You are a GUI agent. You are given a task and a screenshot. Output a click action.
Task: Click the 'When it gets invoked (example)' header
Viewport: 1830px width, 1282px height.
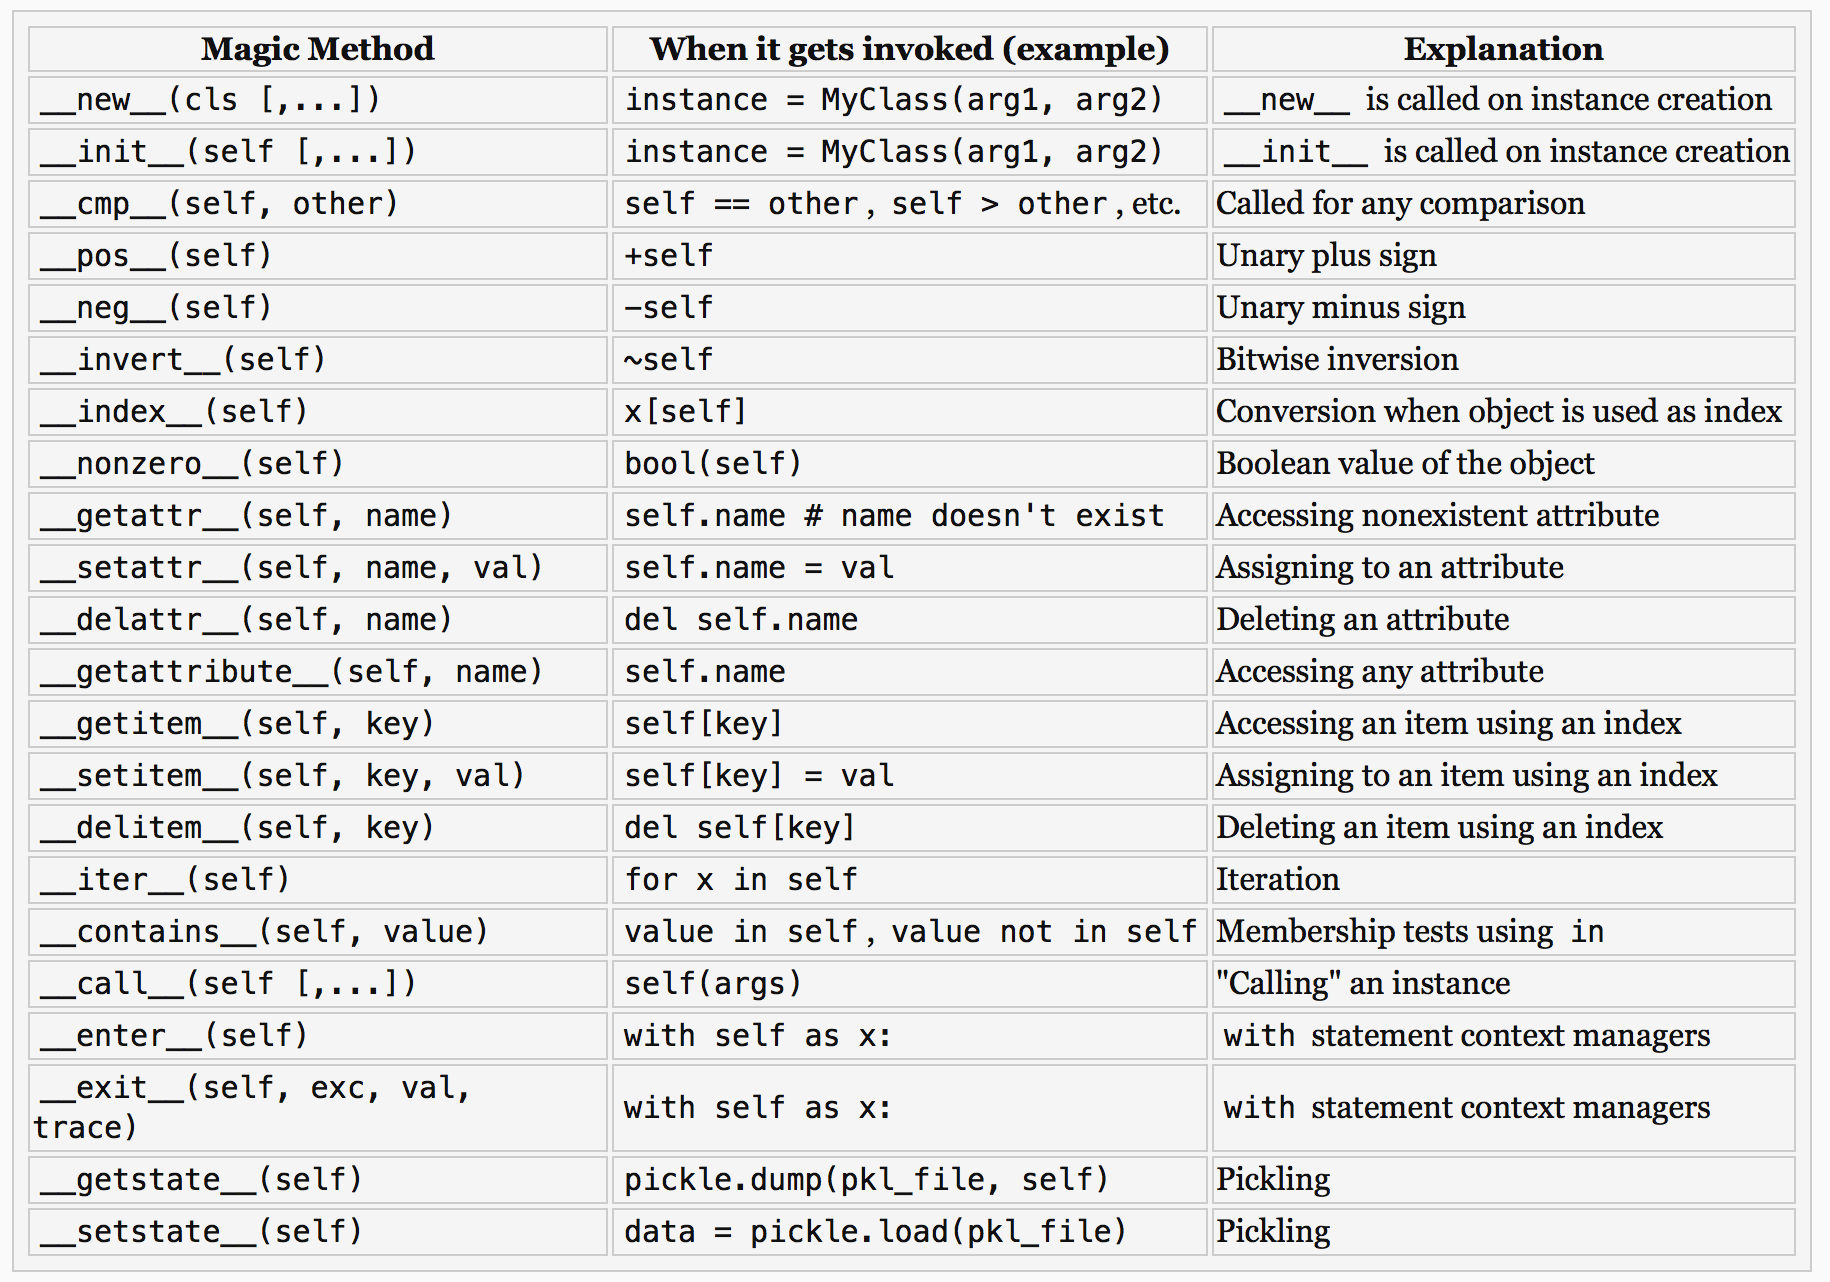[x=908, y=49]
